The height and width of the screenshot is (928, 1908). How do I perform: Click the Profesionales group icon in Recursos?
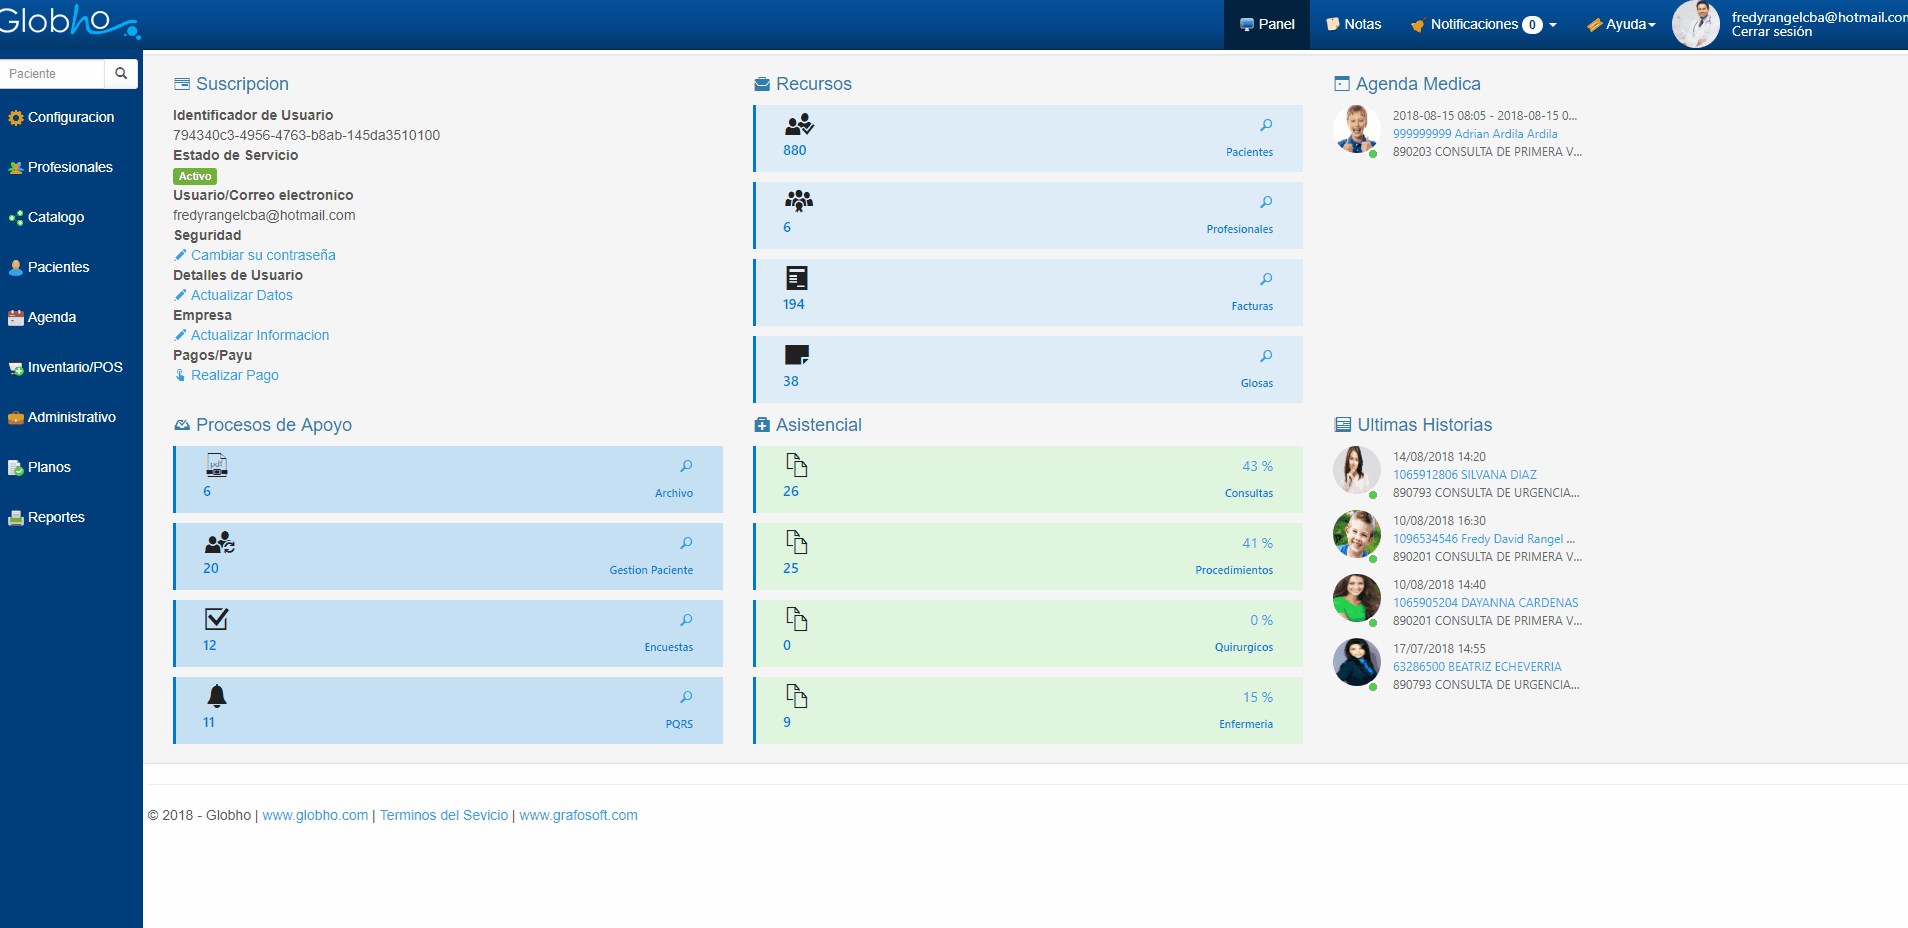point(798,202)
